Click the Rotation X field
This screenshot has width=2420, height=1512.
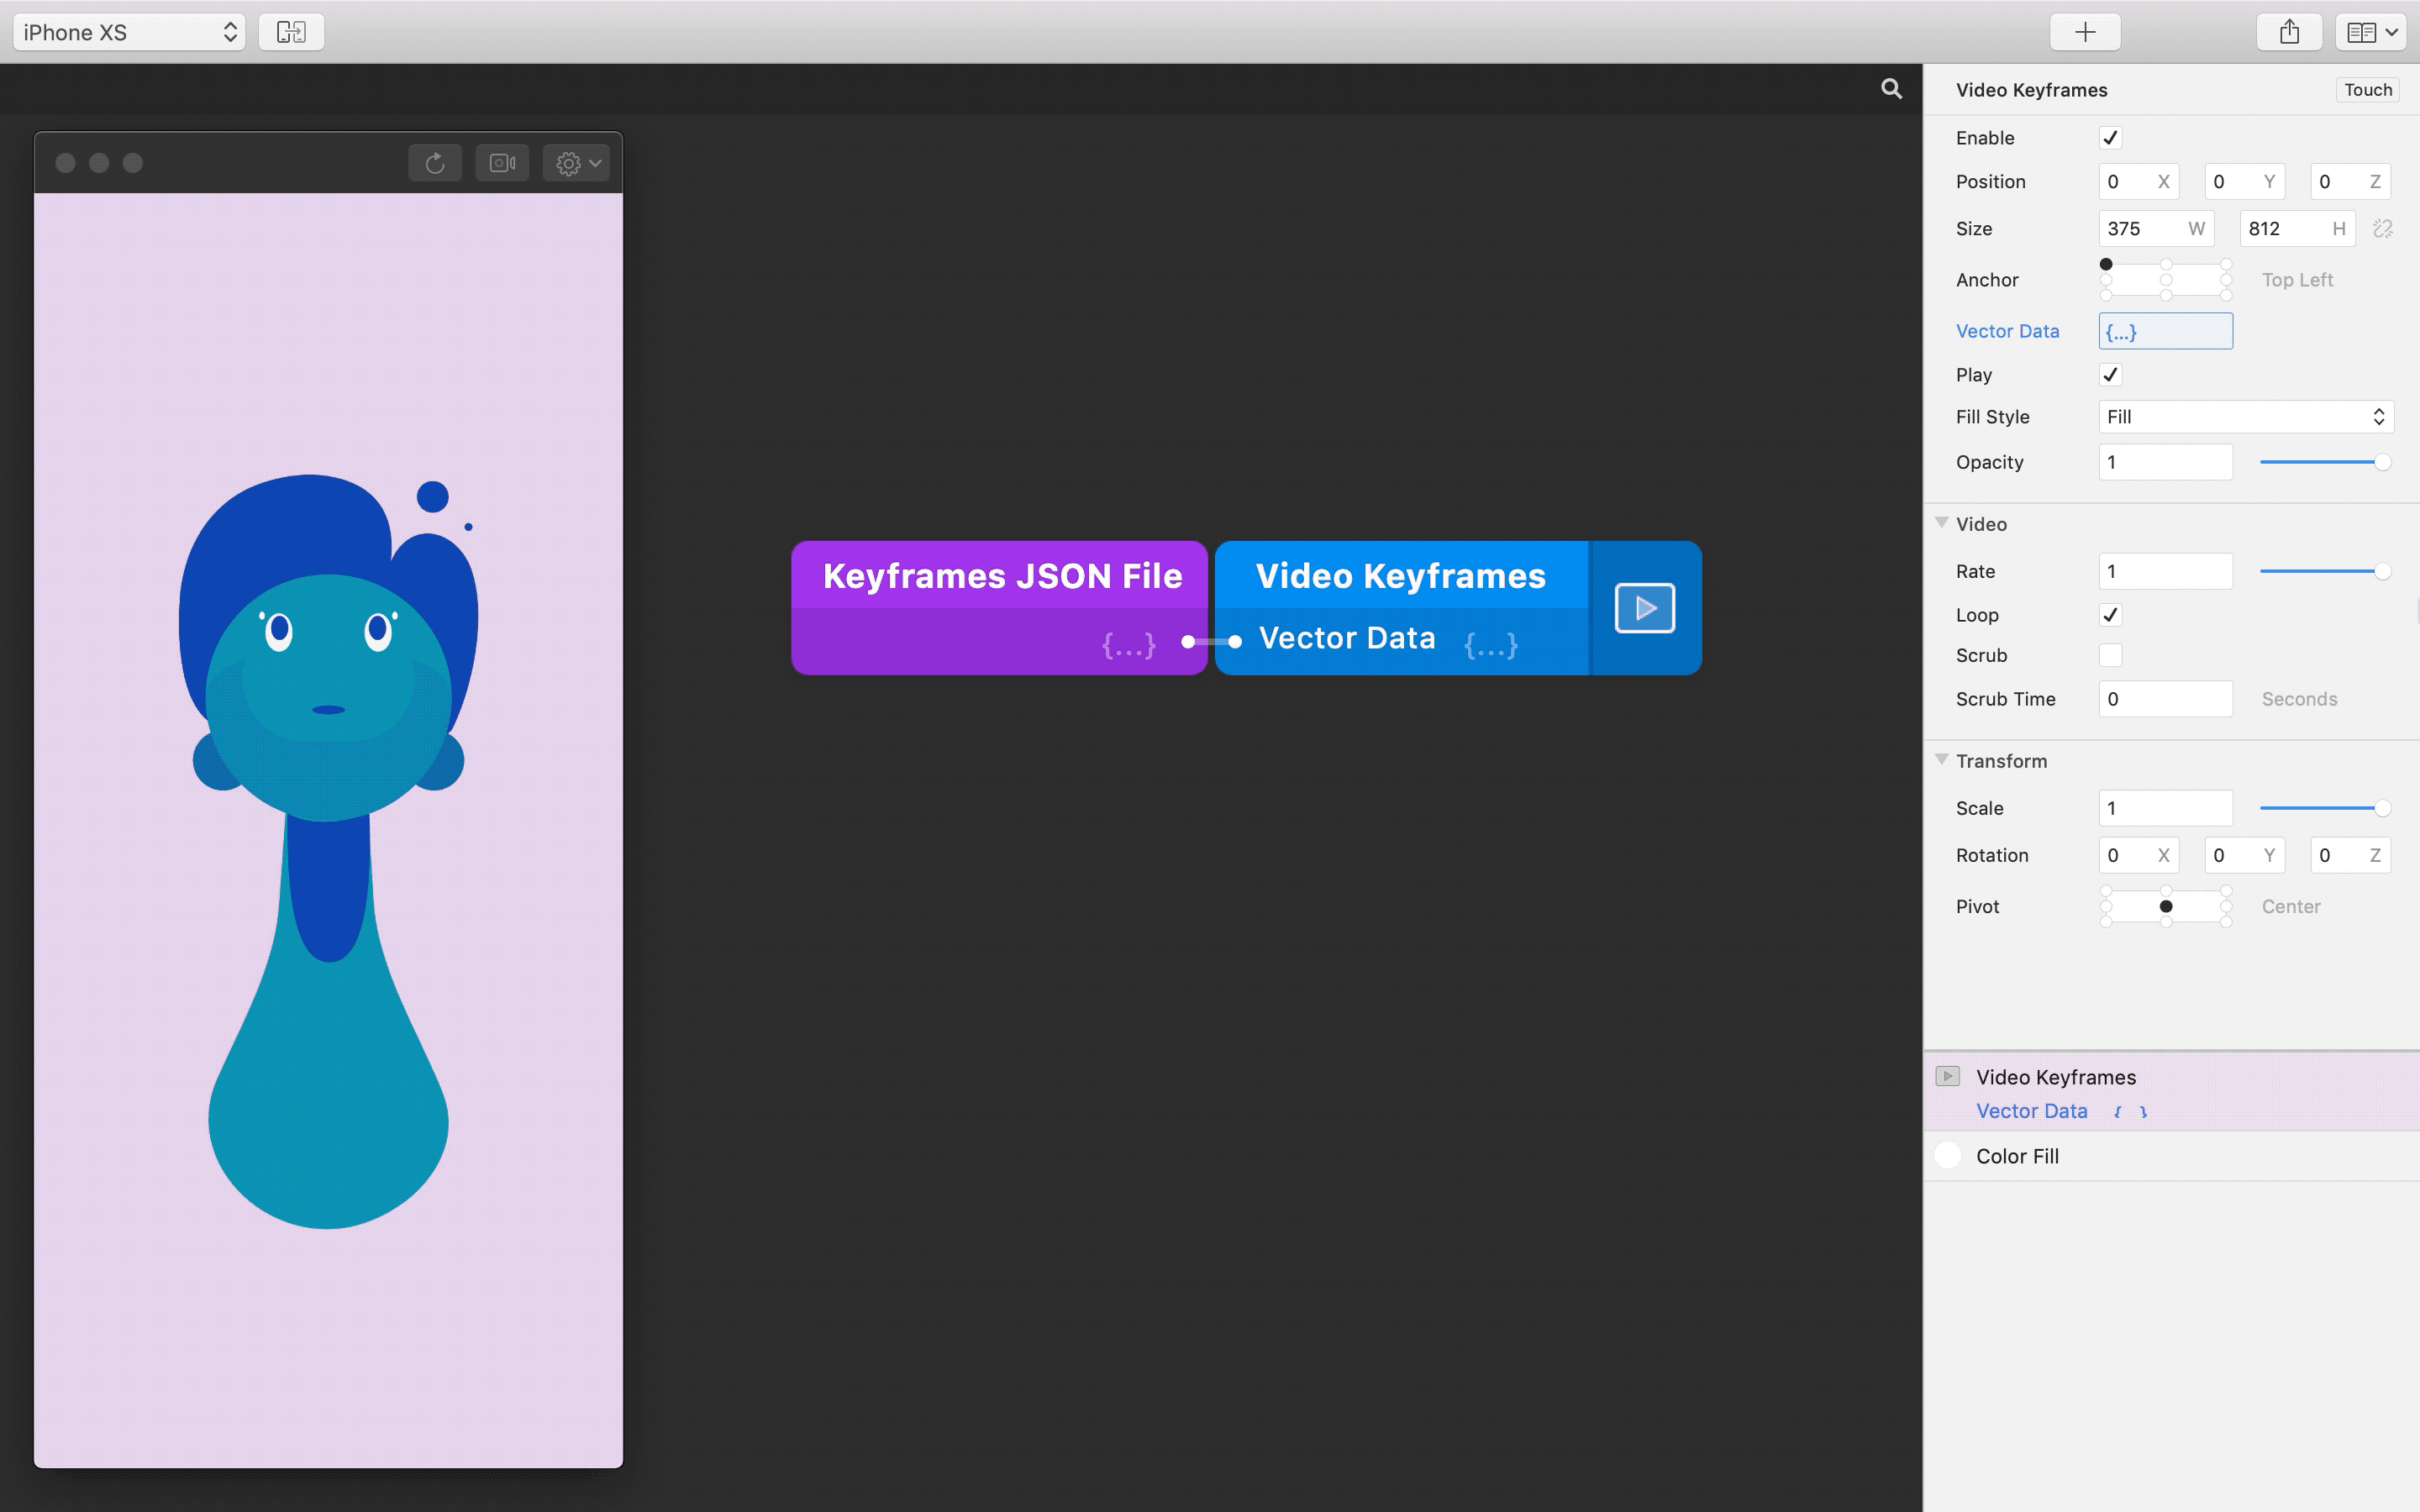2138,855
